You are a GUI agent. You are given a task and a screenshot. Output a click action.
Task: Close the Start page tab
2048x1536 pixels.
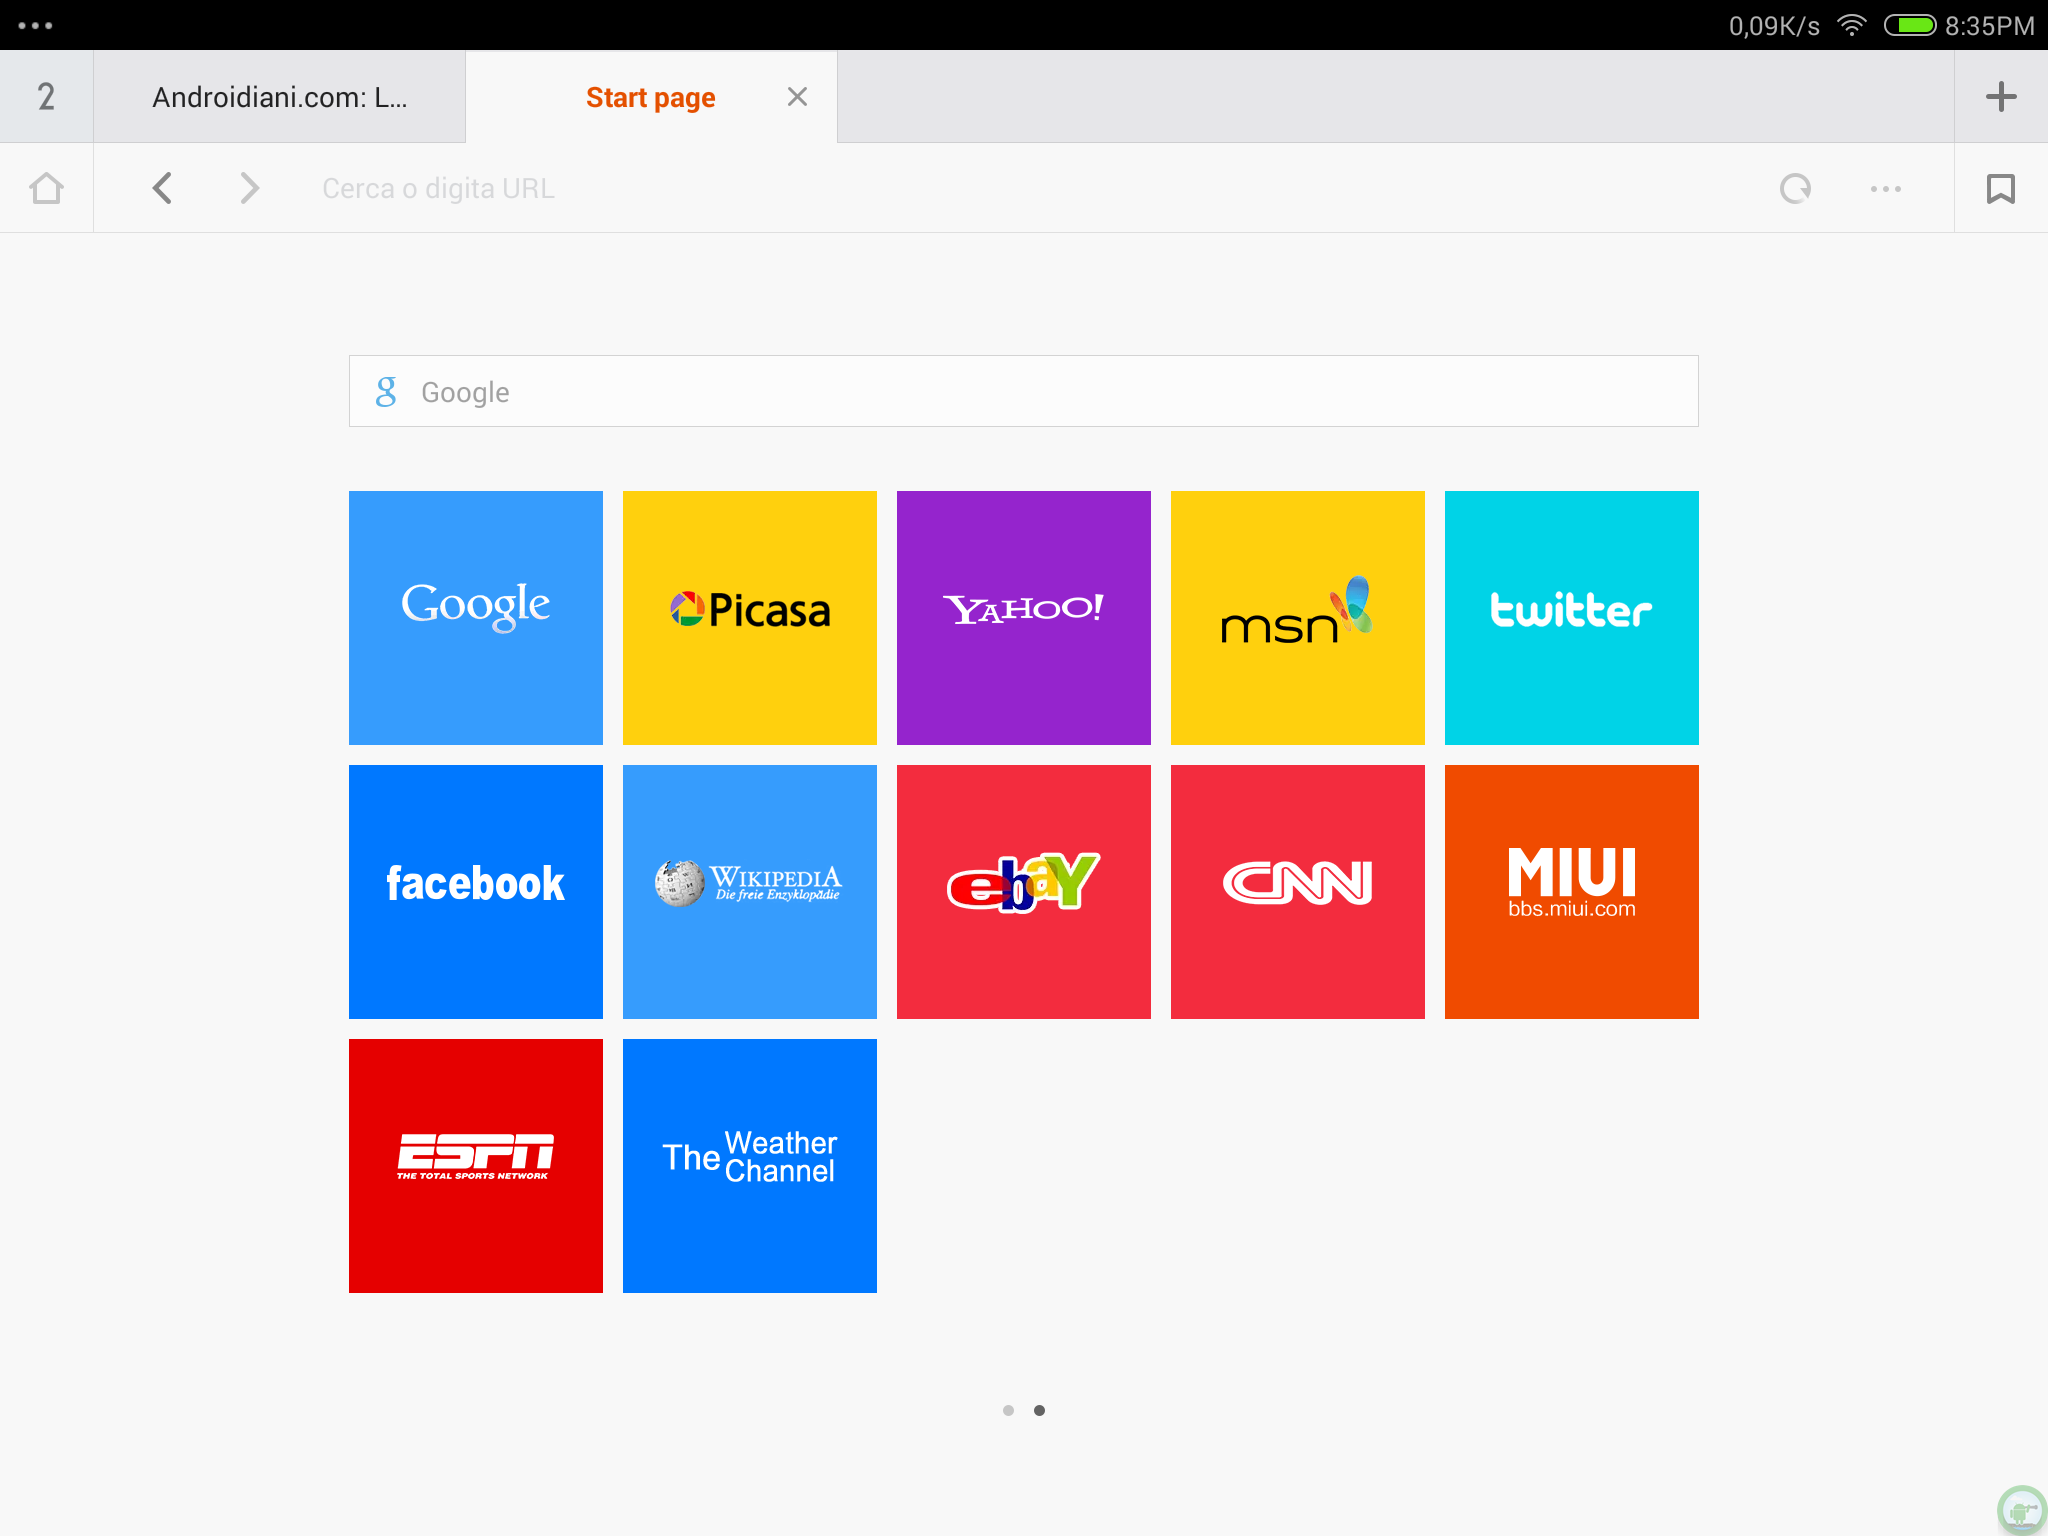tap(797, 97)
